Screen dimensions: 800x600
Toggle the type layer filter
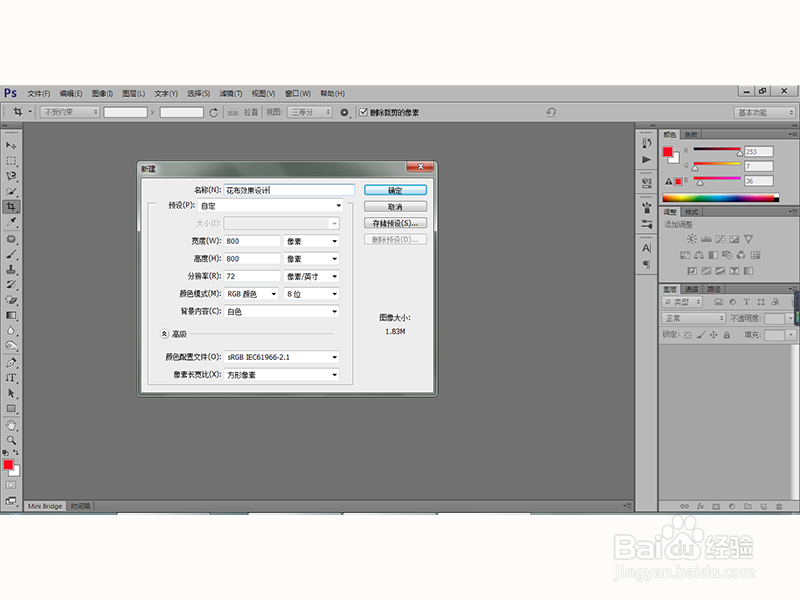point(746,302)
